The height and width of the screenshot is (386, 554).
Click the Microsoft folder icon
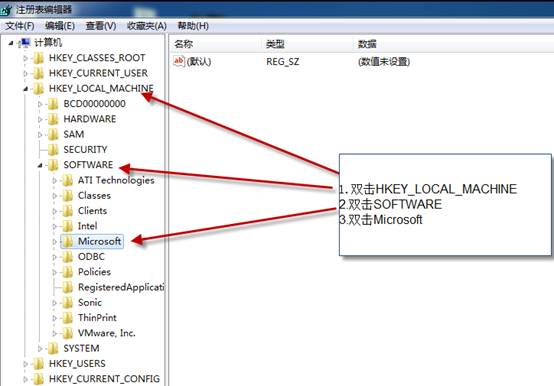point(67,242)
